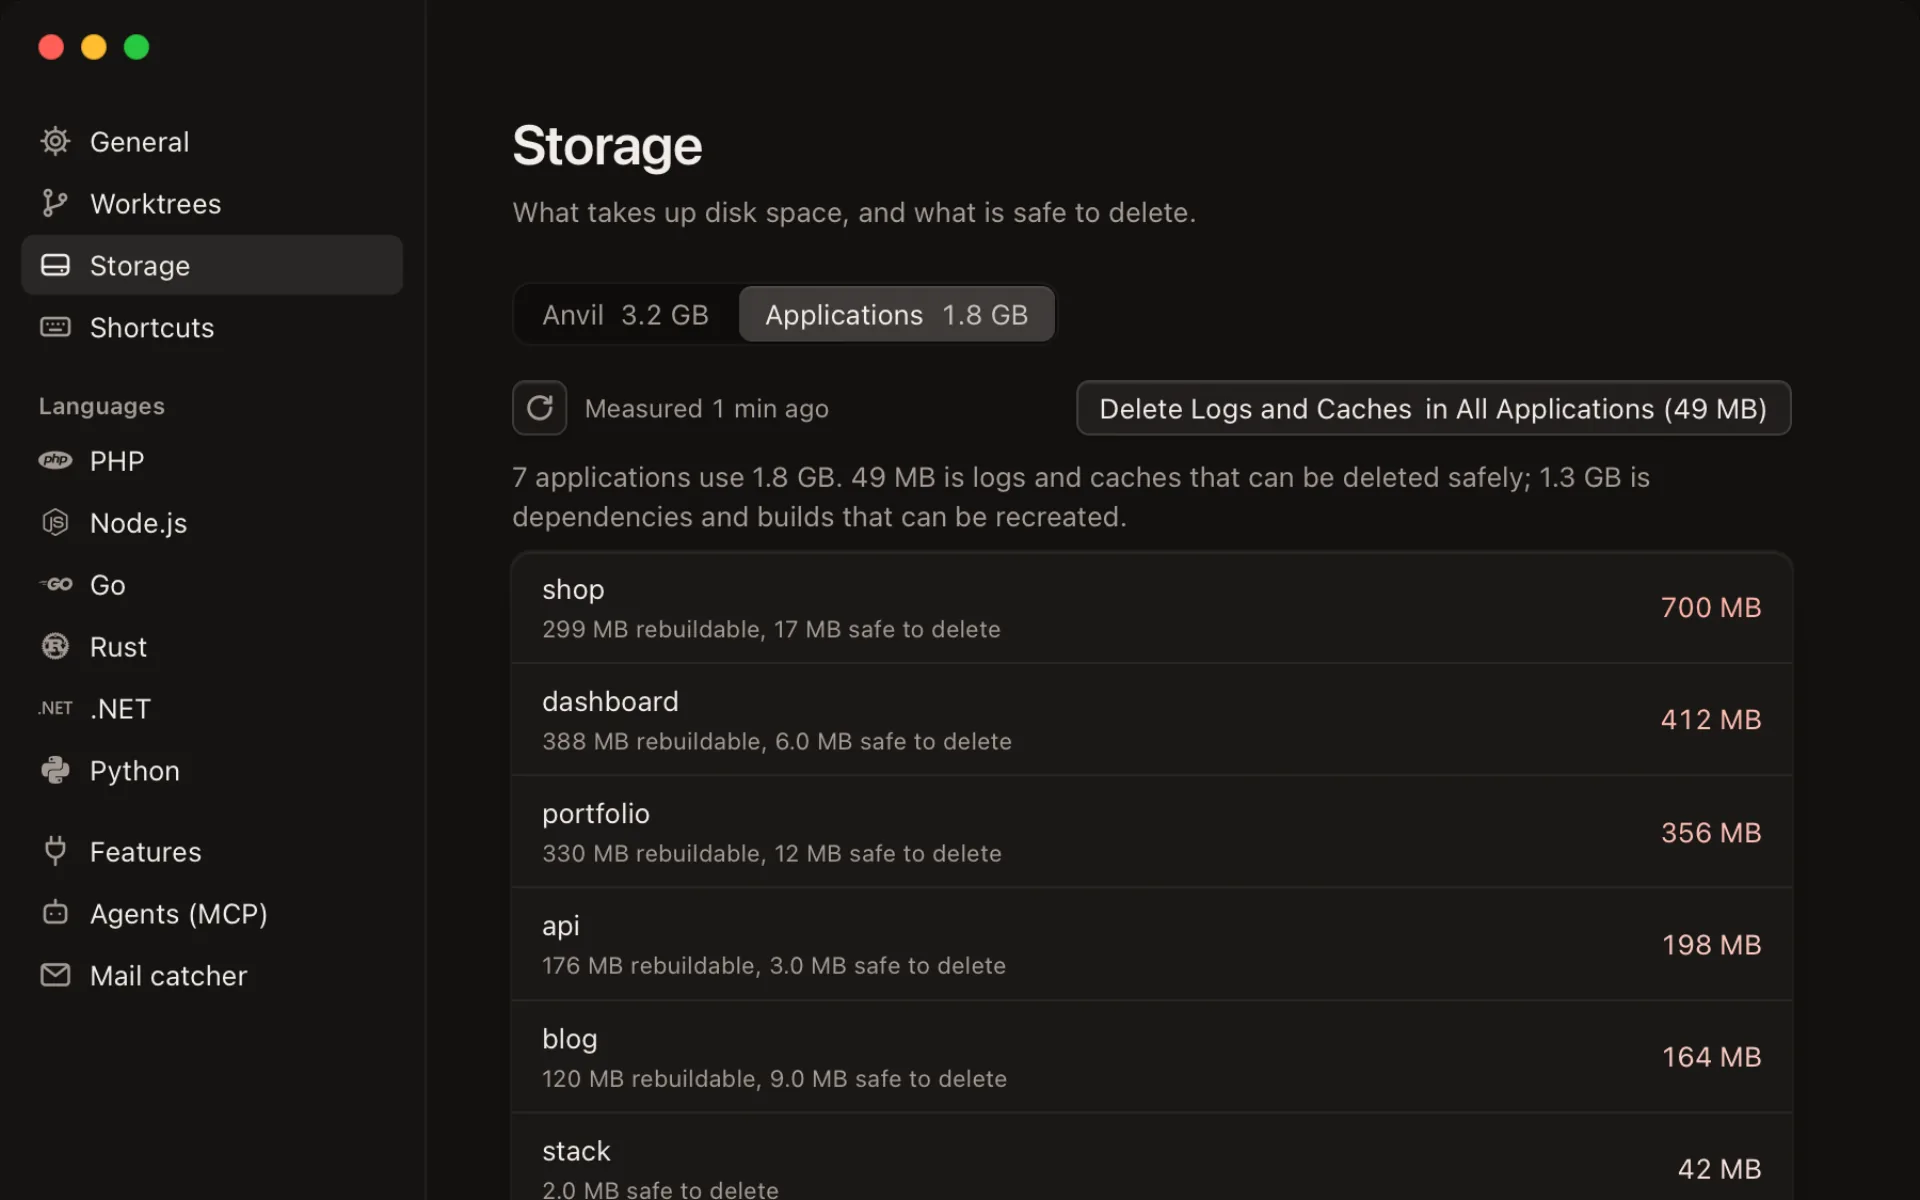Switch to the Anvil 3.2 GB tab
This screenshot has height=1200, width=1920.
(x=626, y=315)
